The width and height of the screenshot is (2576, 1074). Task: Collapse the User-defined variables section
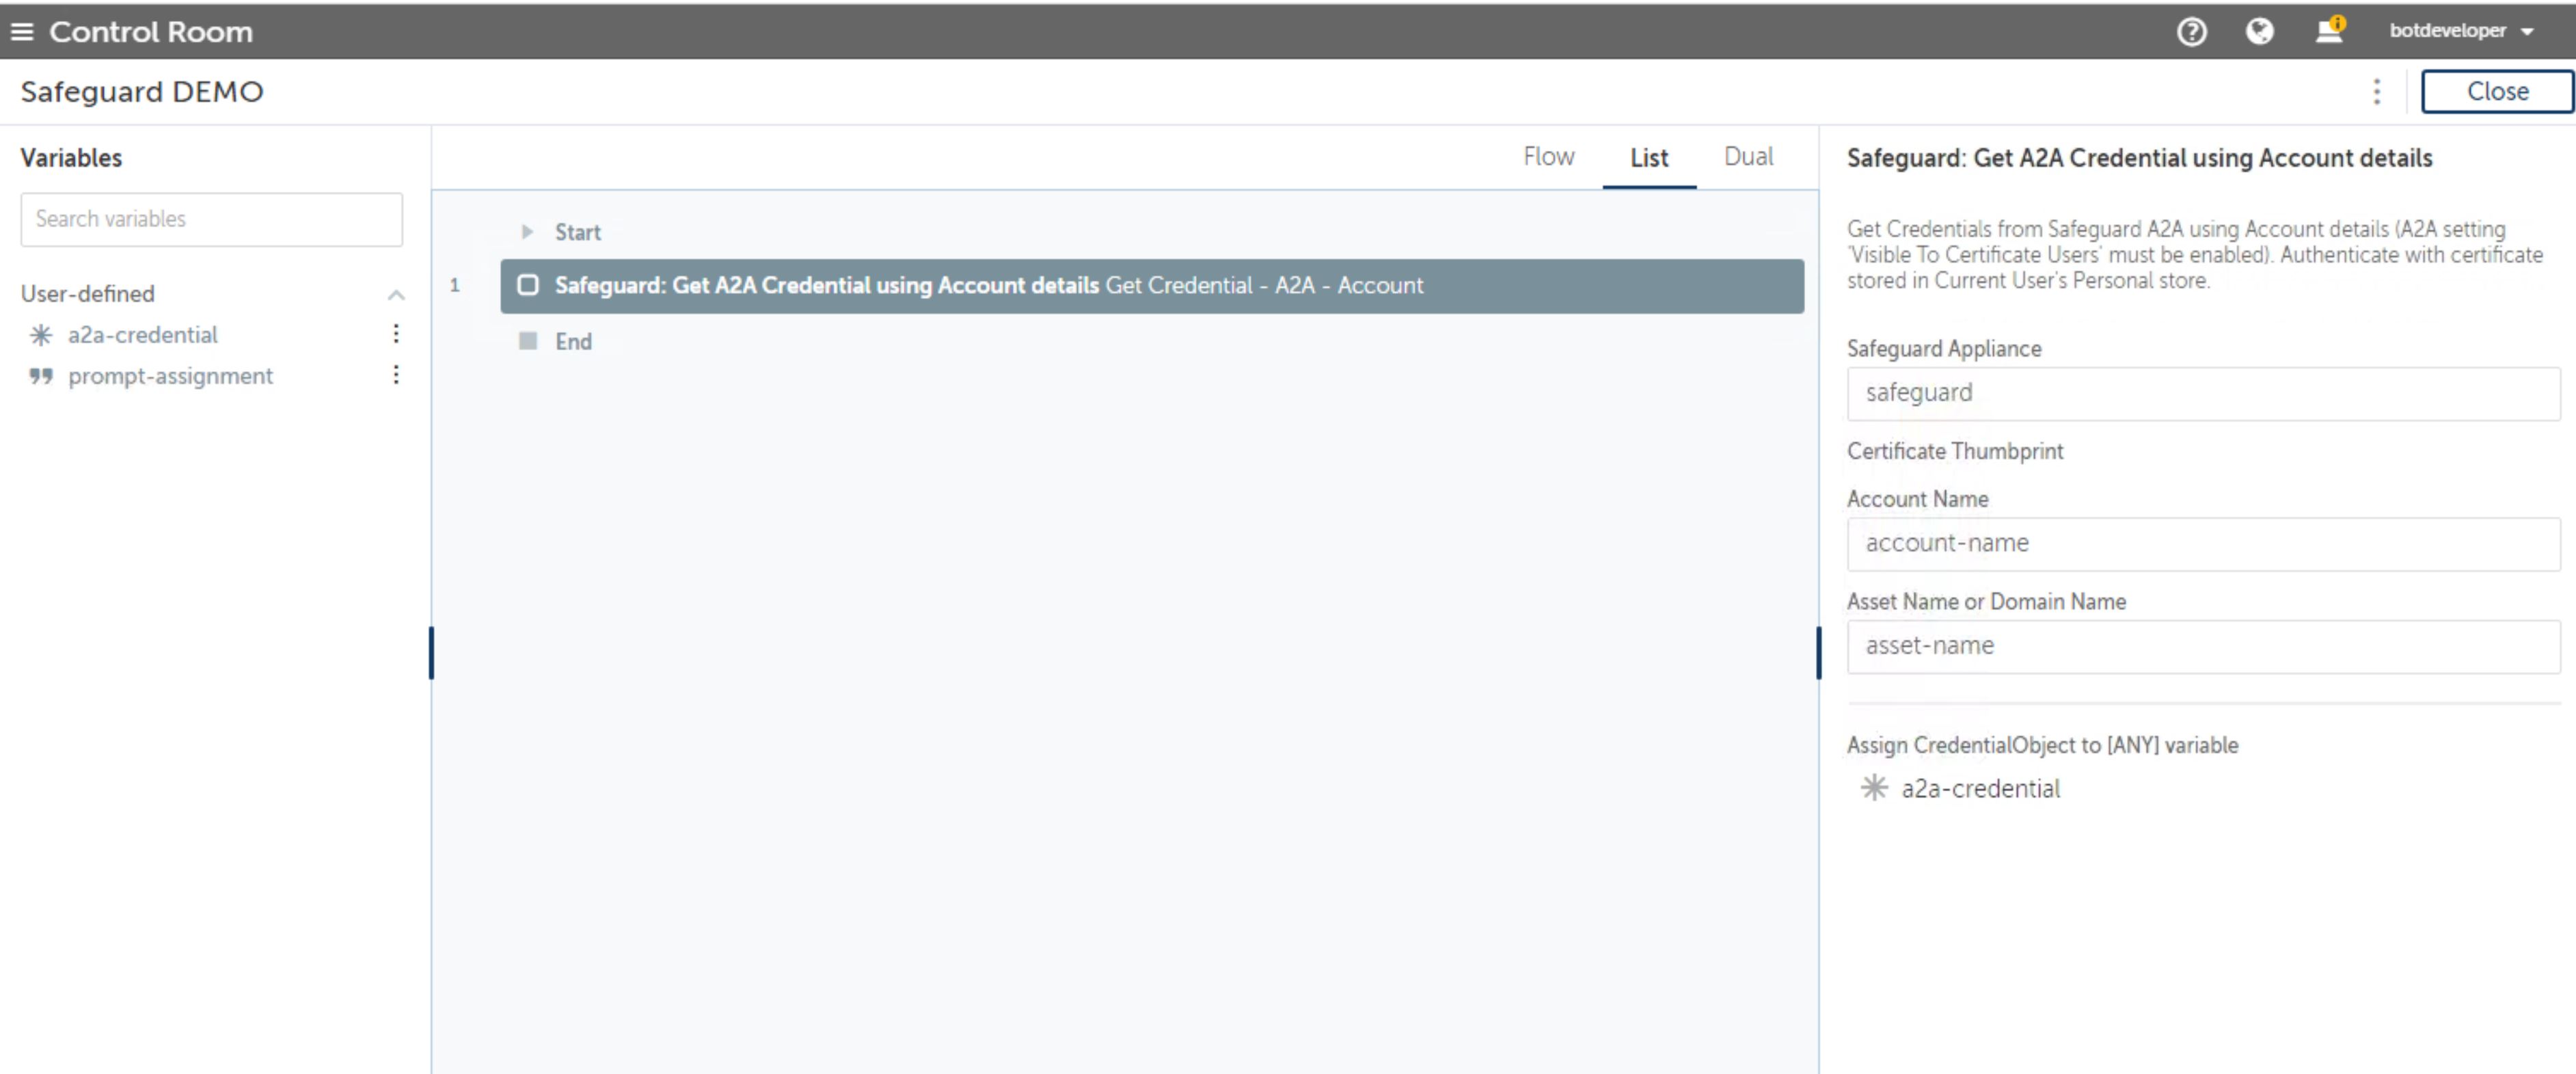tap(396, 294)
